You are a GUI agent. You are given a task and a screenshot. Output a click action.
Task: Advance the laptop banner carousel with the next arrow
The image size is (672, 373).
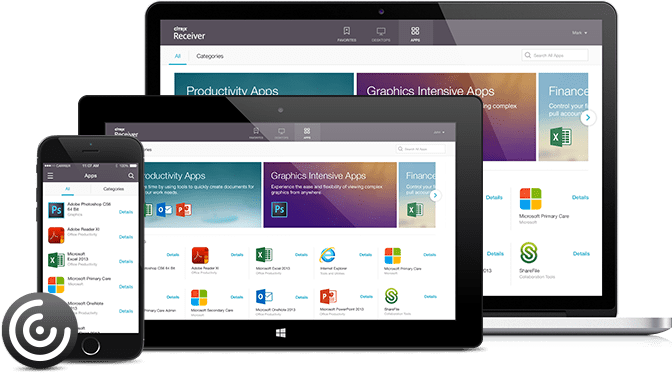[588, 117]
